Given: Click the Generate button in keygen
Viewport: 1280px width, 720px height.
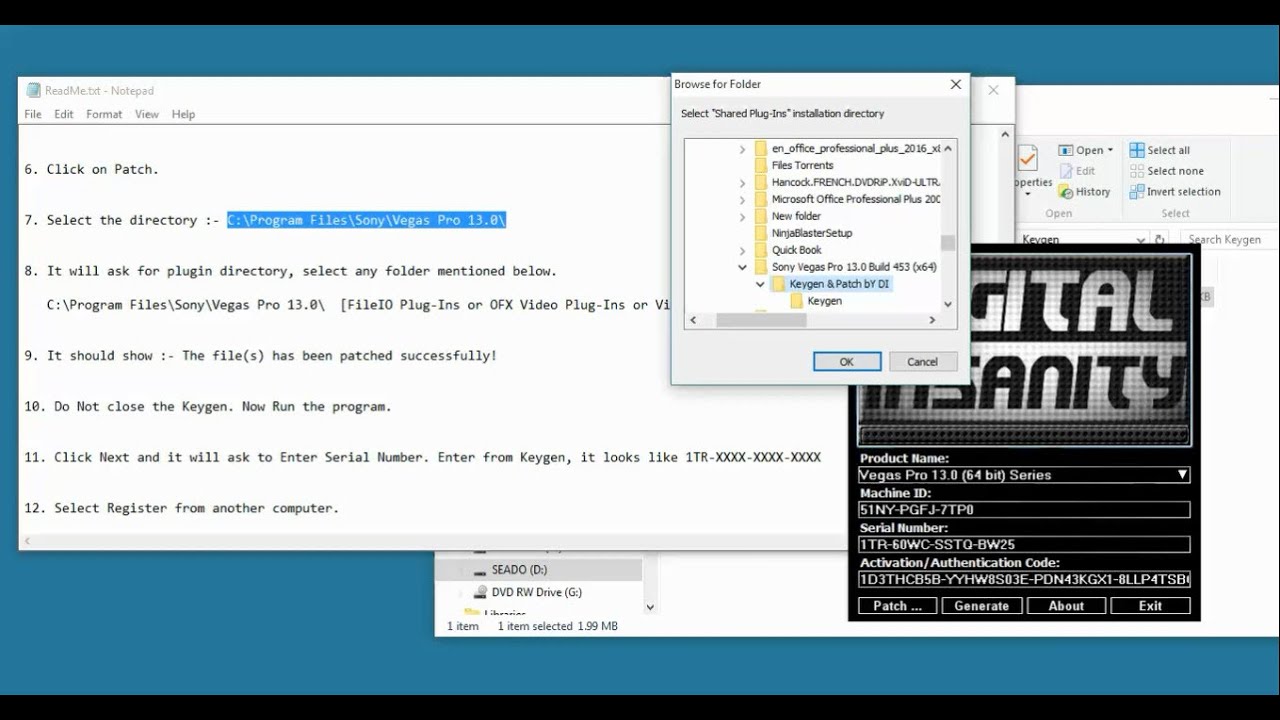Looking at the screenshot, I should 982,606.
